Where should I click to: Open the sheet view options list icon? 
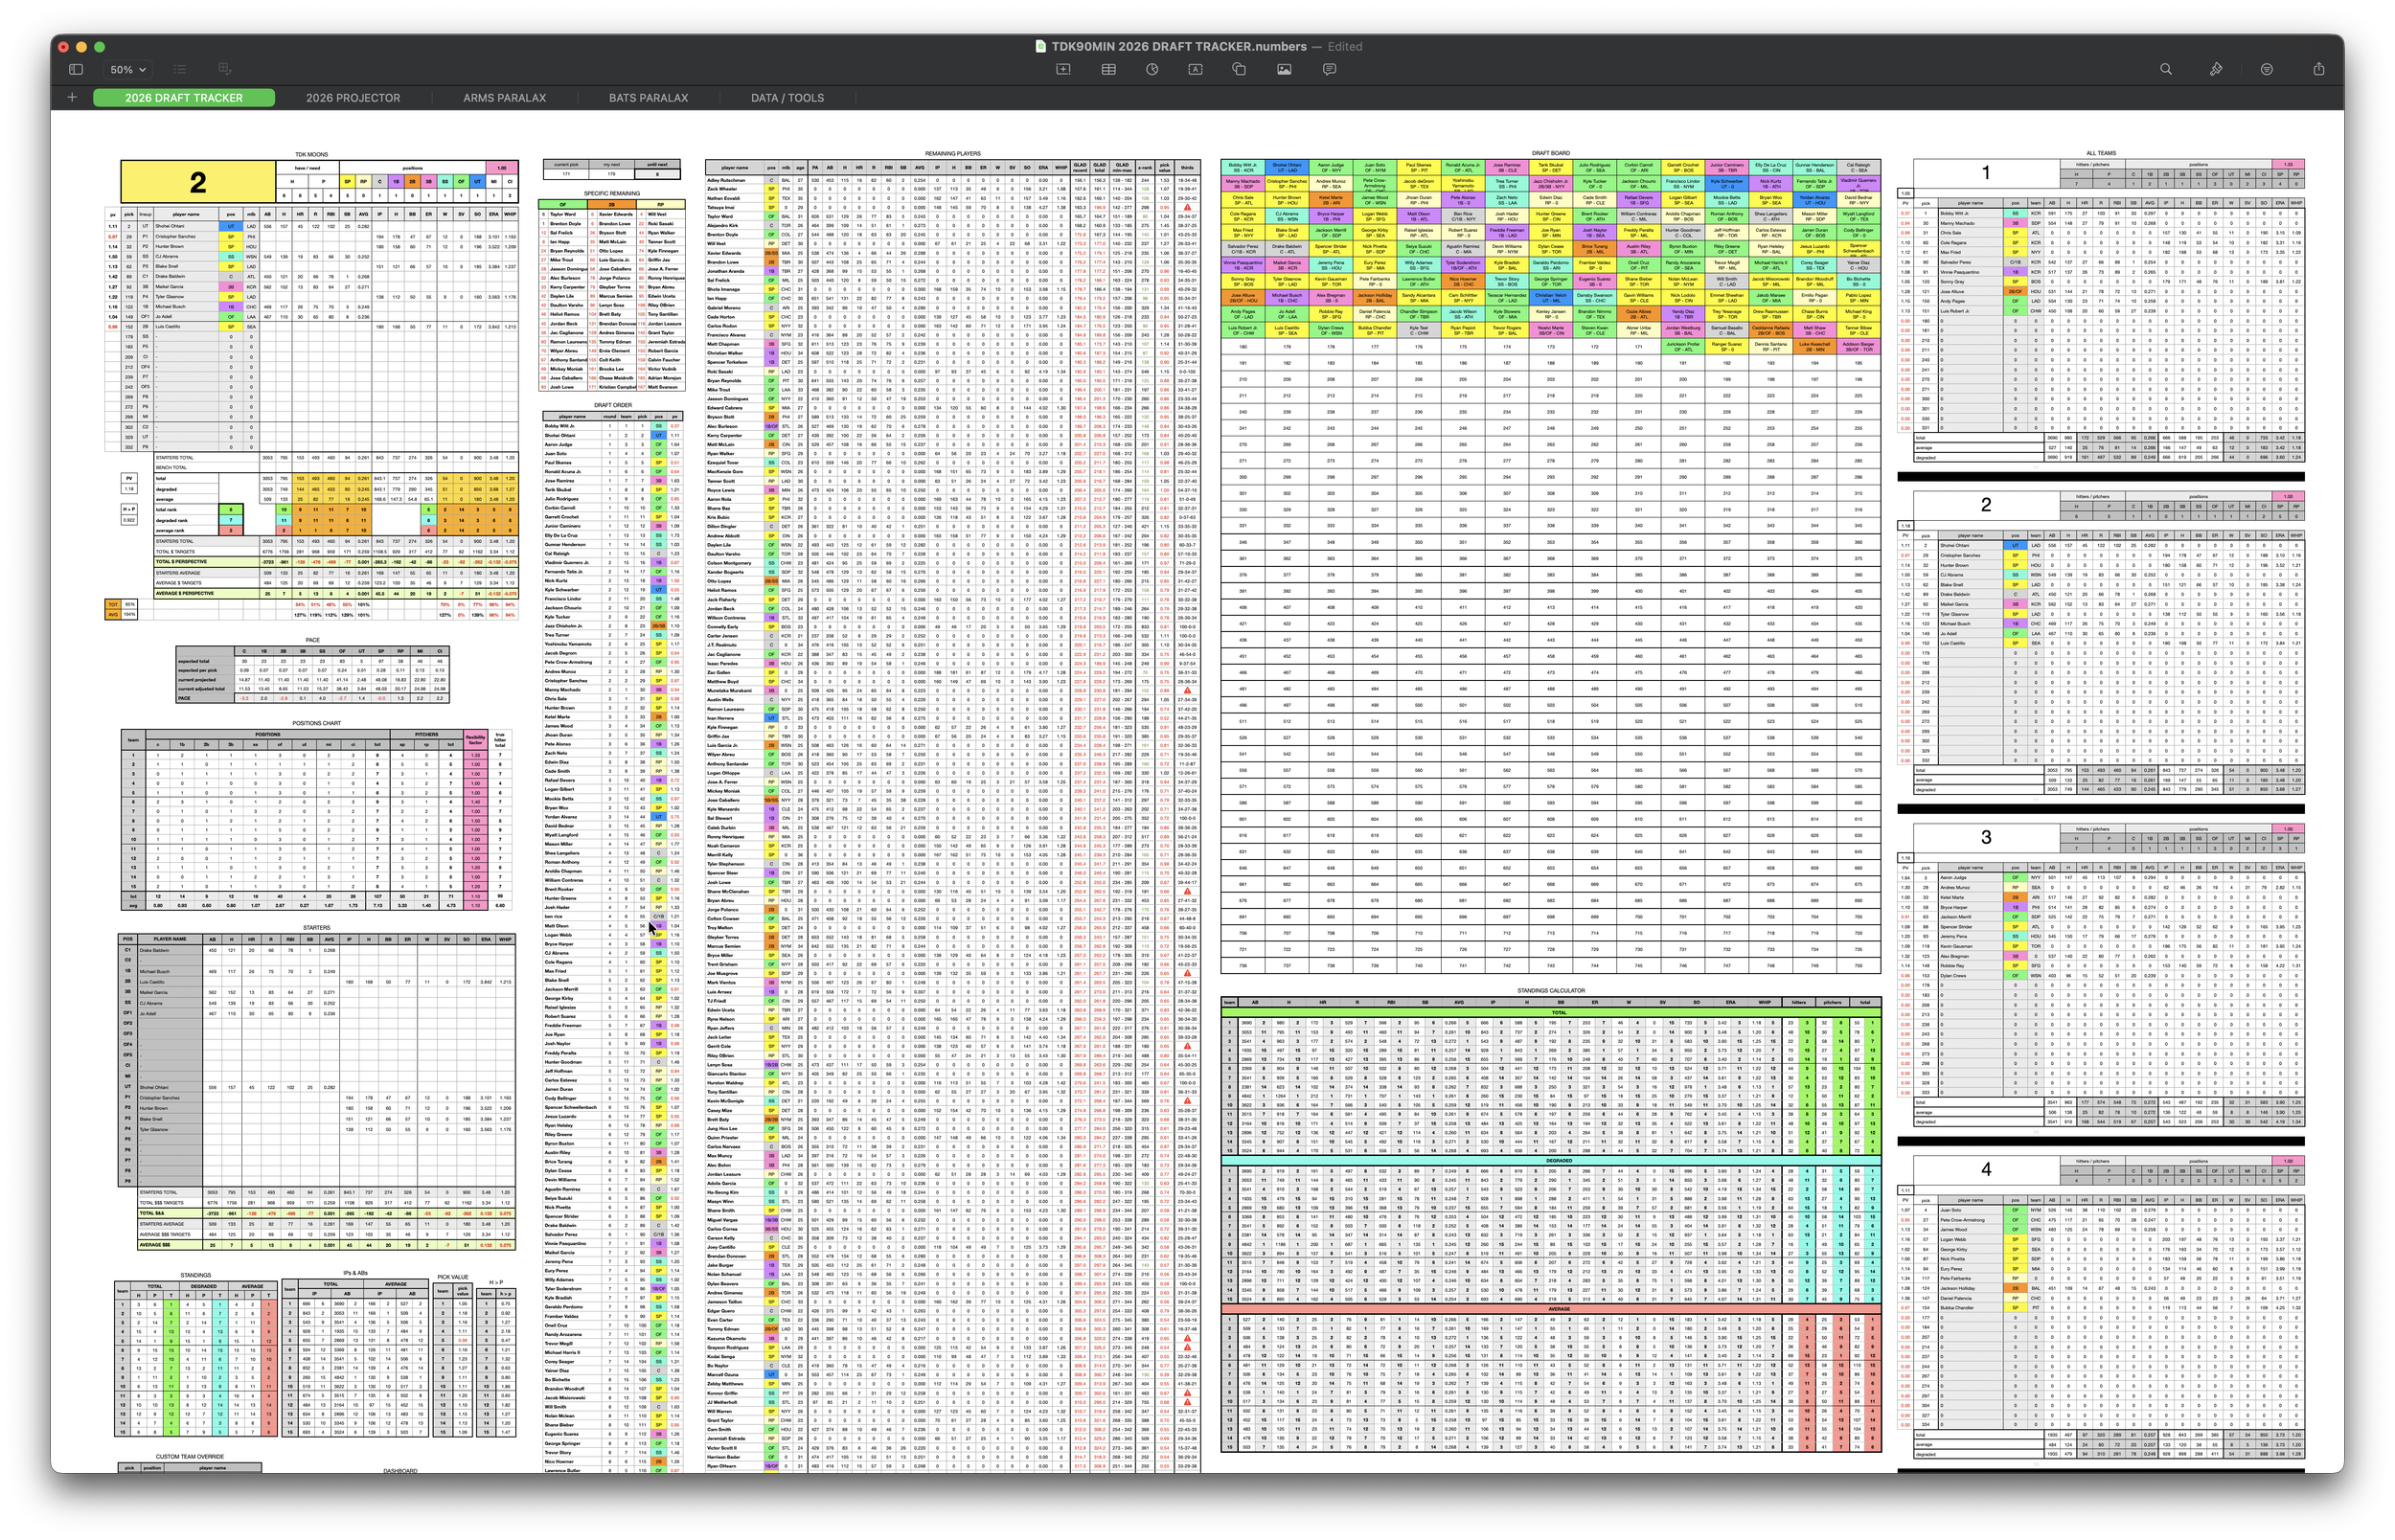pyautogui.click(x=180, y=69)
